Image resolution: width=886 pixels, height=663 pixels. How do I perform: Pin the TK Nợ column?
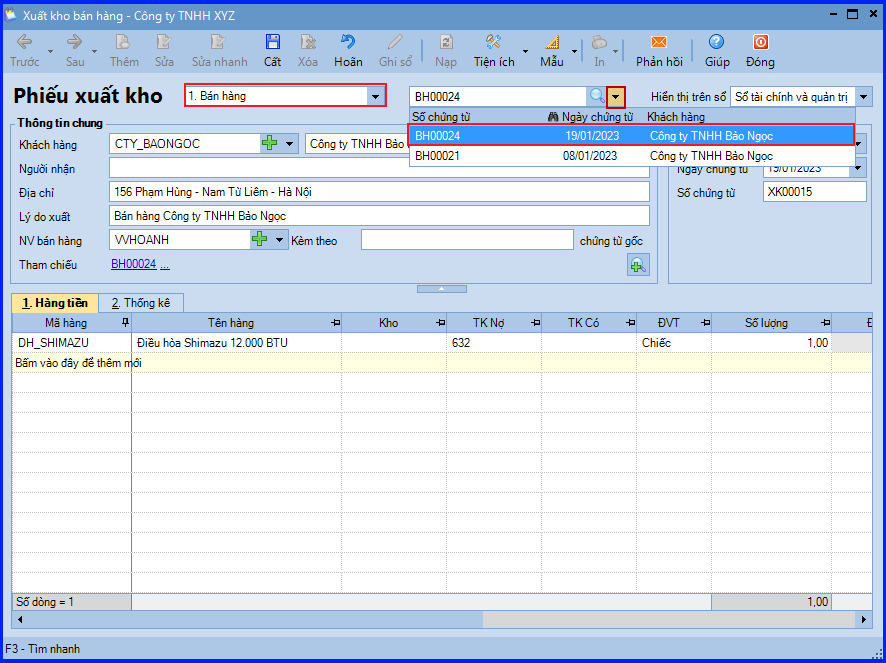point(536,323)
